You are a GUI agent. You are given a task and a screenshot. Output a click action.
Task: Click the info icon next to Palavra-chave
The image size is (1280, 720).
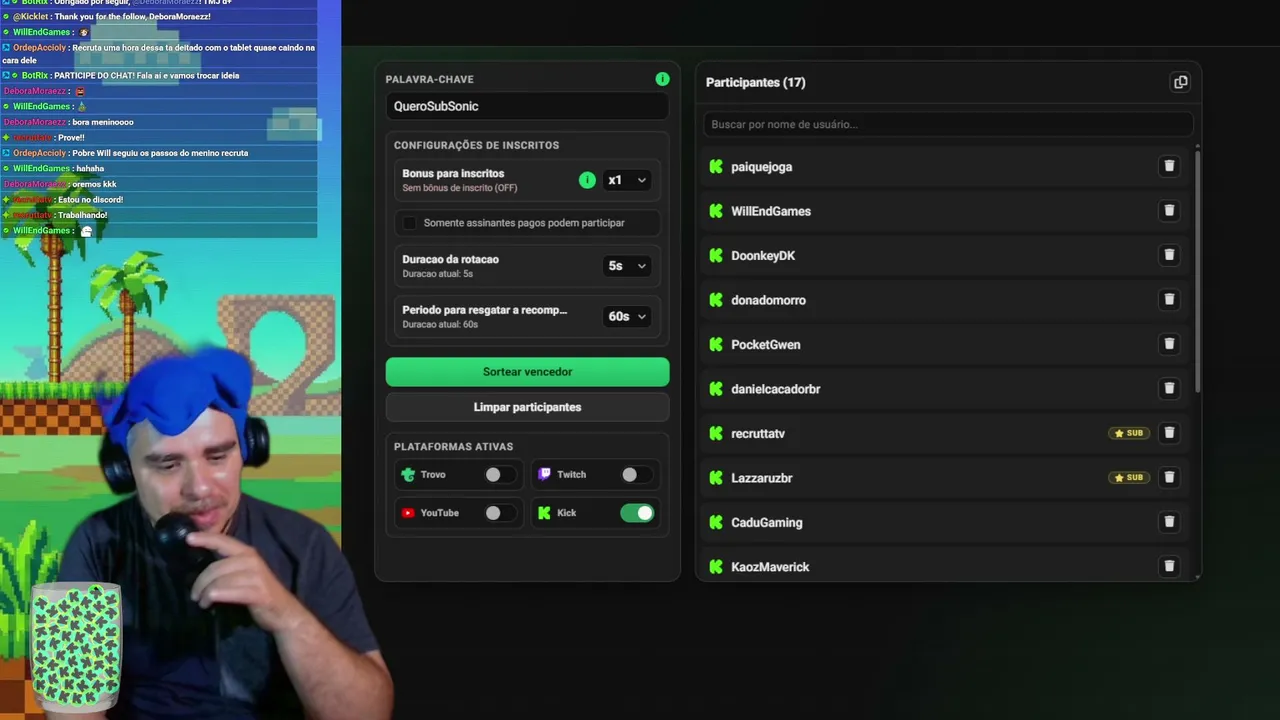(x=662, y=79)
